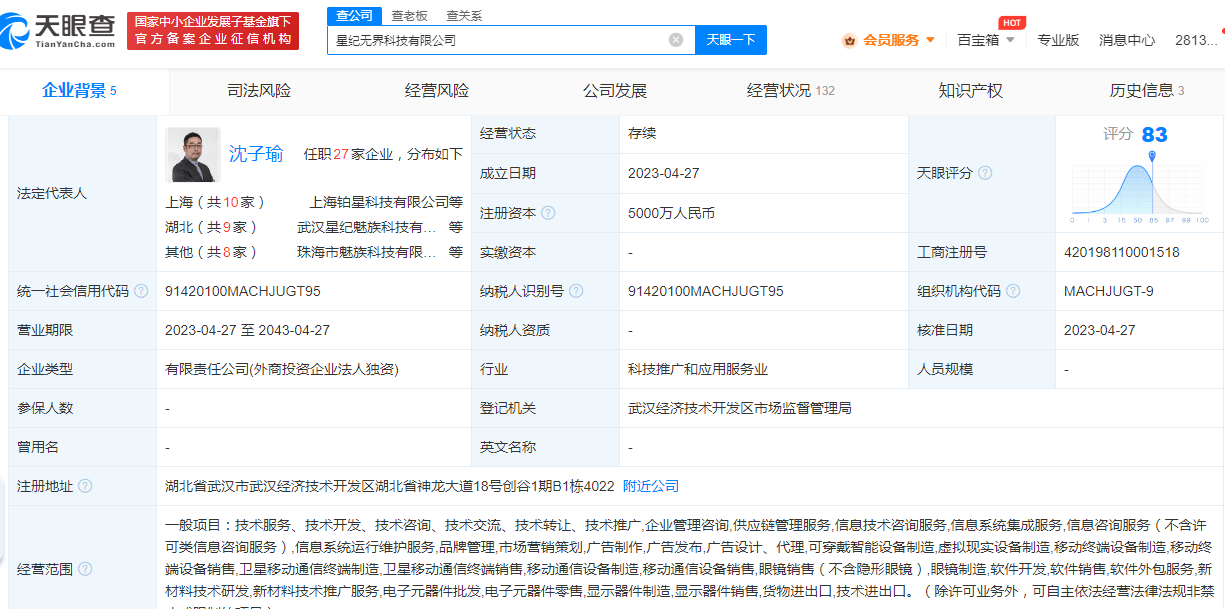The image size is (1225, 609).
Task: Click help icon next to 注册地址
Action: pyautogui.click(x=85, y=486)
